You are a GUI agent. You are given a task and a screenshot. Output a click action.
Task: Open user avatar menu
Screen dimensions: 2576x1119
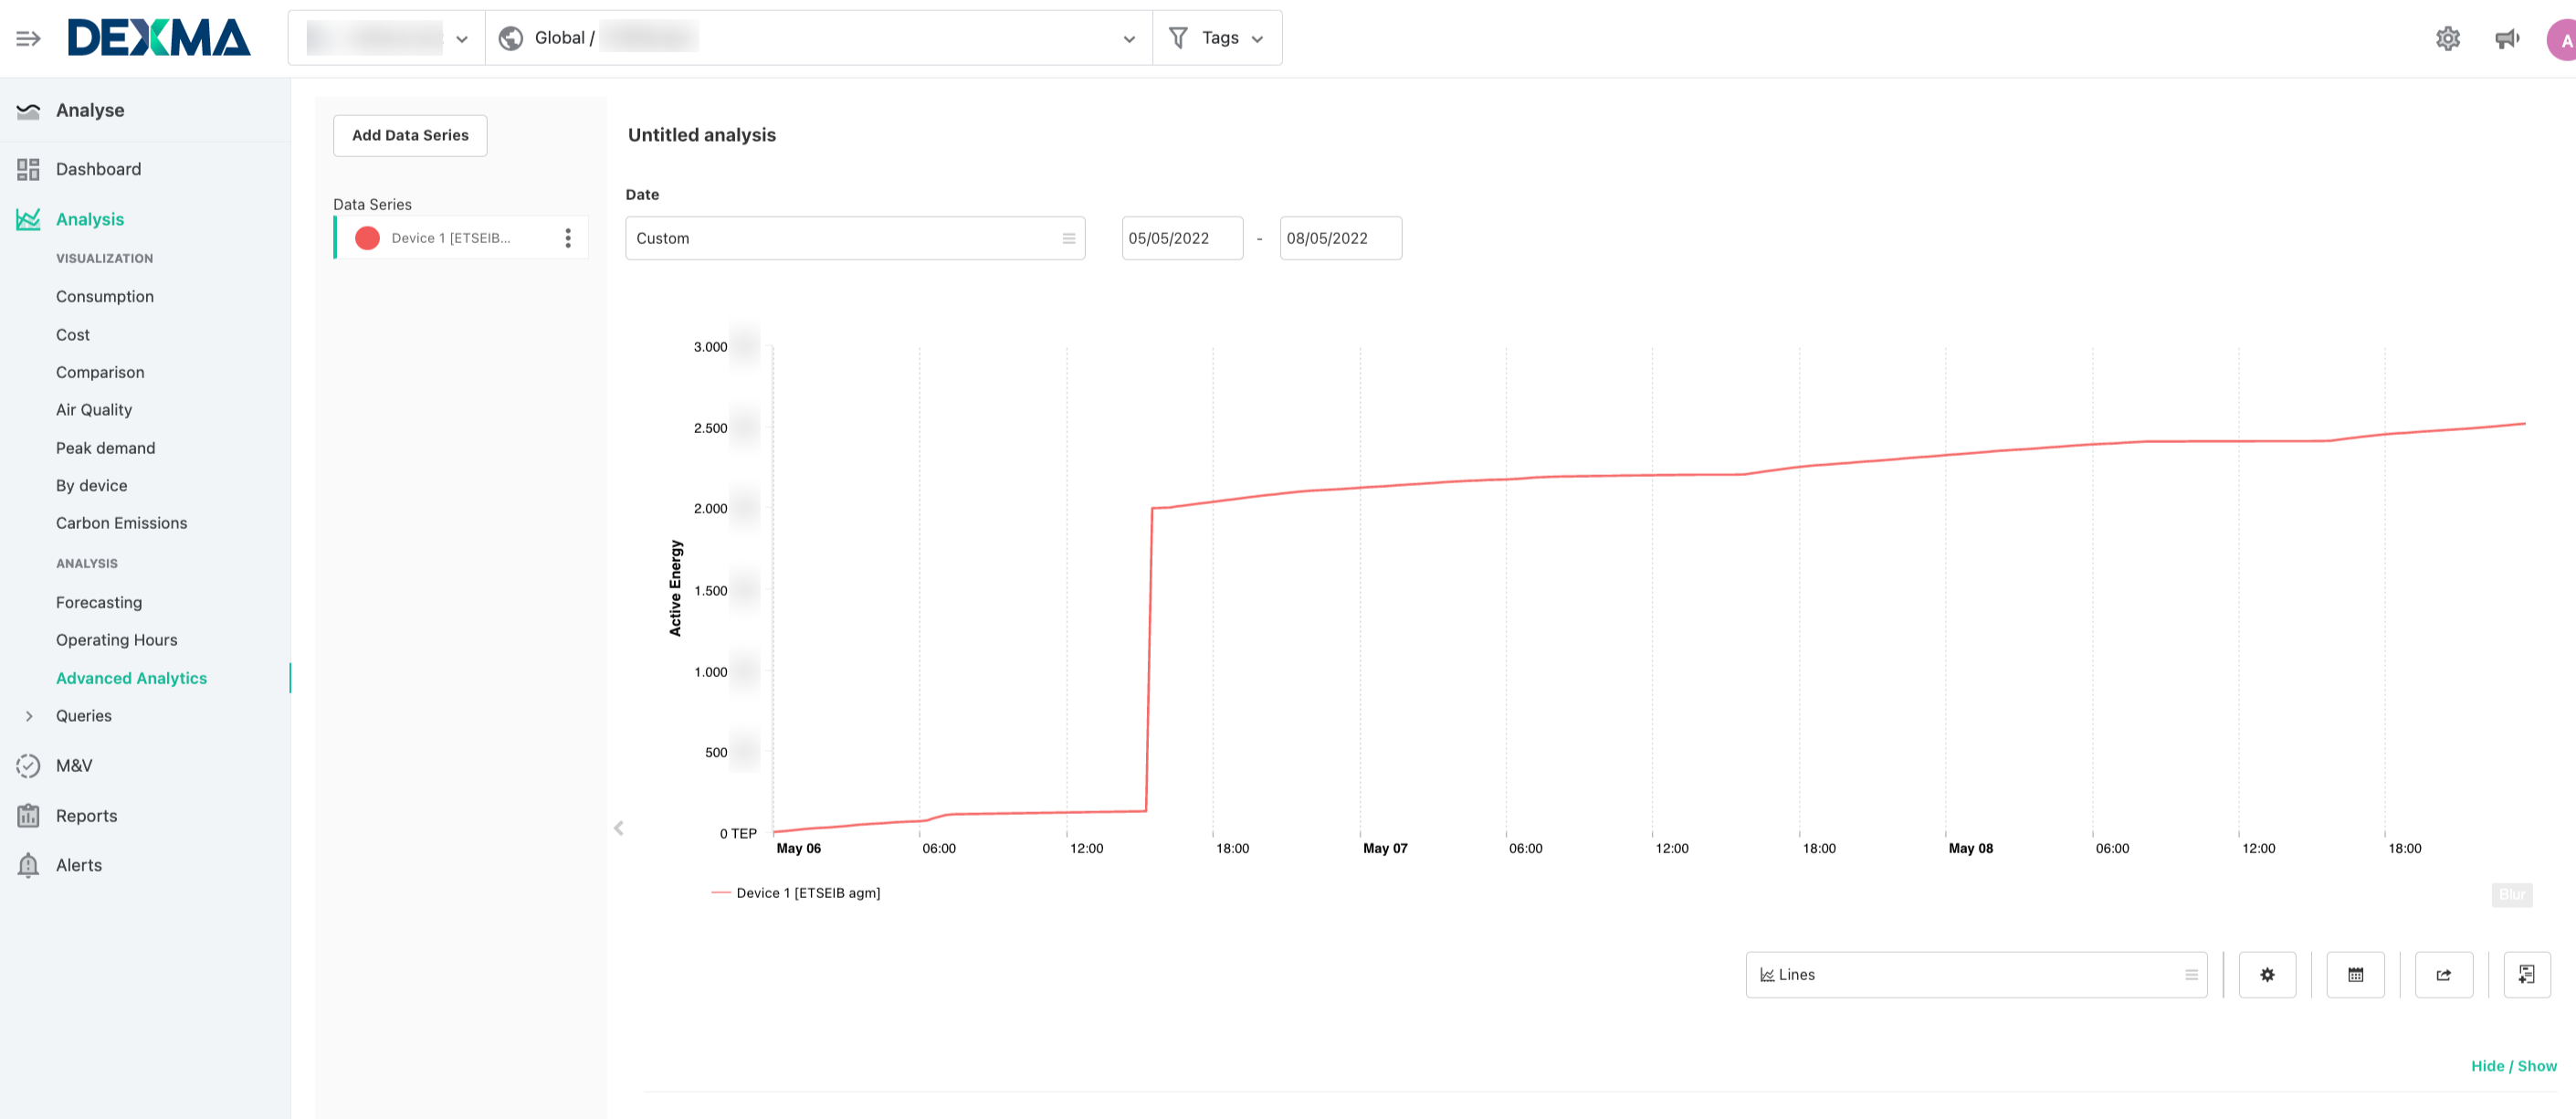coord(2563,40)
